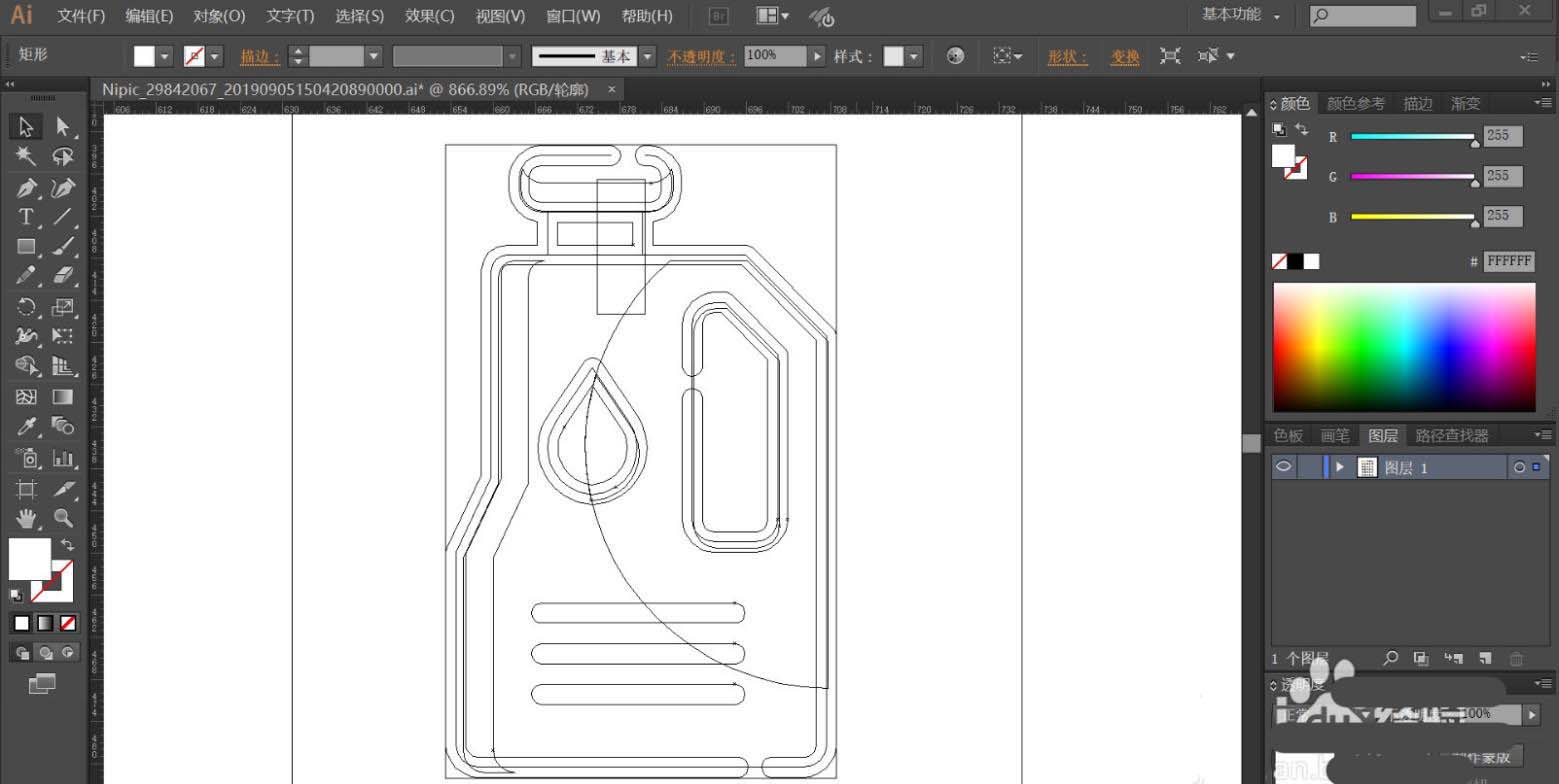
Task: Open the stroke color dropdown in control bar
Action: pos(214,56)
